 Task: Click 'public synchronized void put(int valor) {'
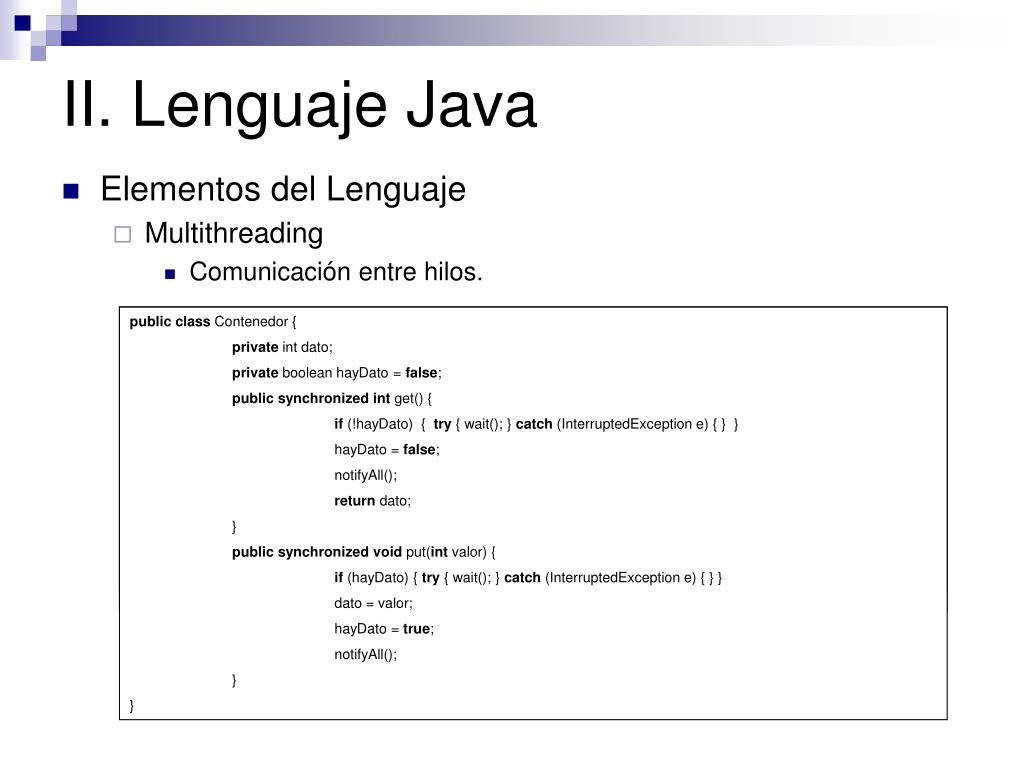click(364, 552)
